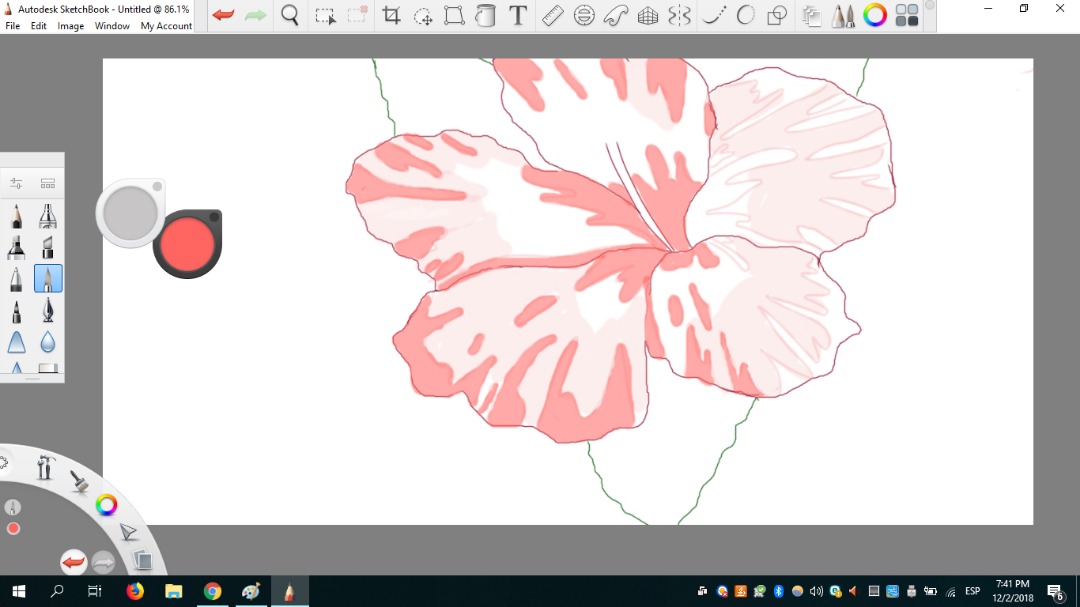This screenshot has width=1080, height=607.
Task: Activate the Flood Fill bucket tool
Action: pyautogui.click(x=485, y=15)
